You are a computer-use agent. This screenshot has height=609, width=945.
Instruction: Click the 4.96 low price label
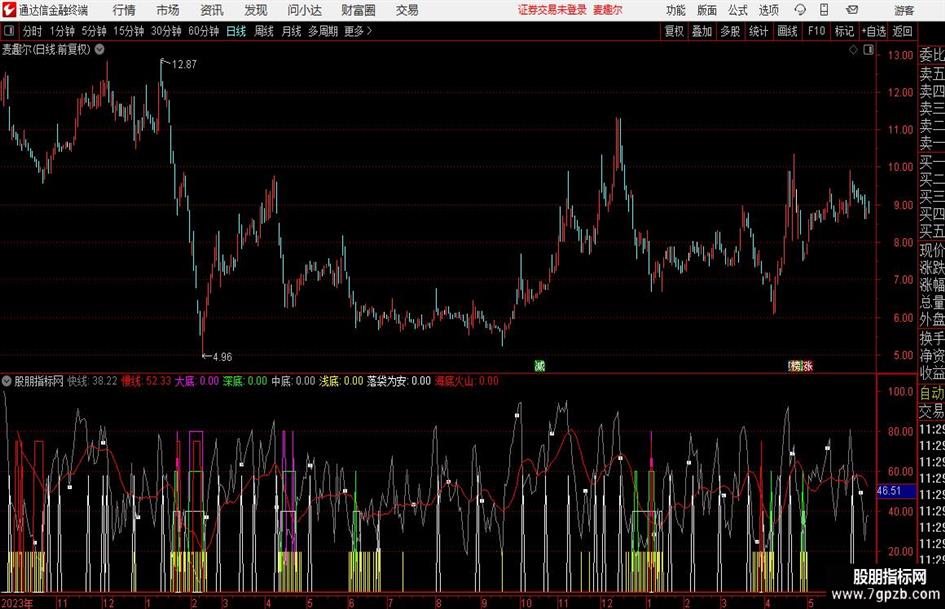click(222, 357)
